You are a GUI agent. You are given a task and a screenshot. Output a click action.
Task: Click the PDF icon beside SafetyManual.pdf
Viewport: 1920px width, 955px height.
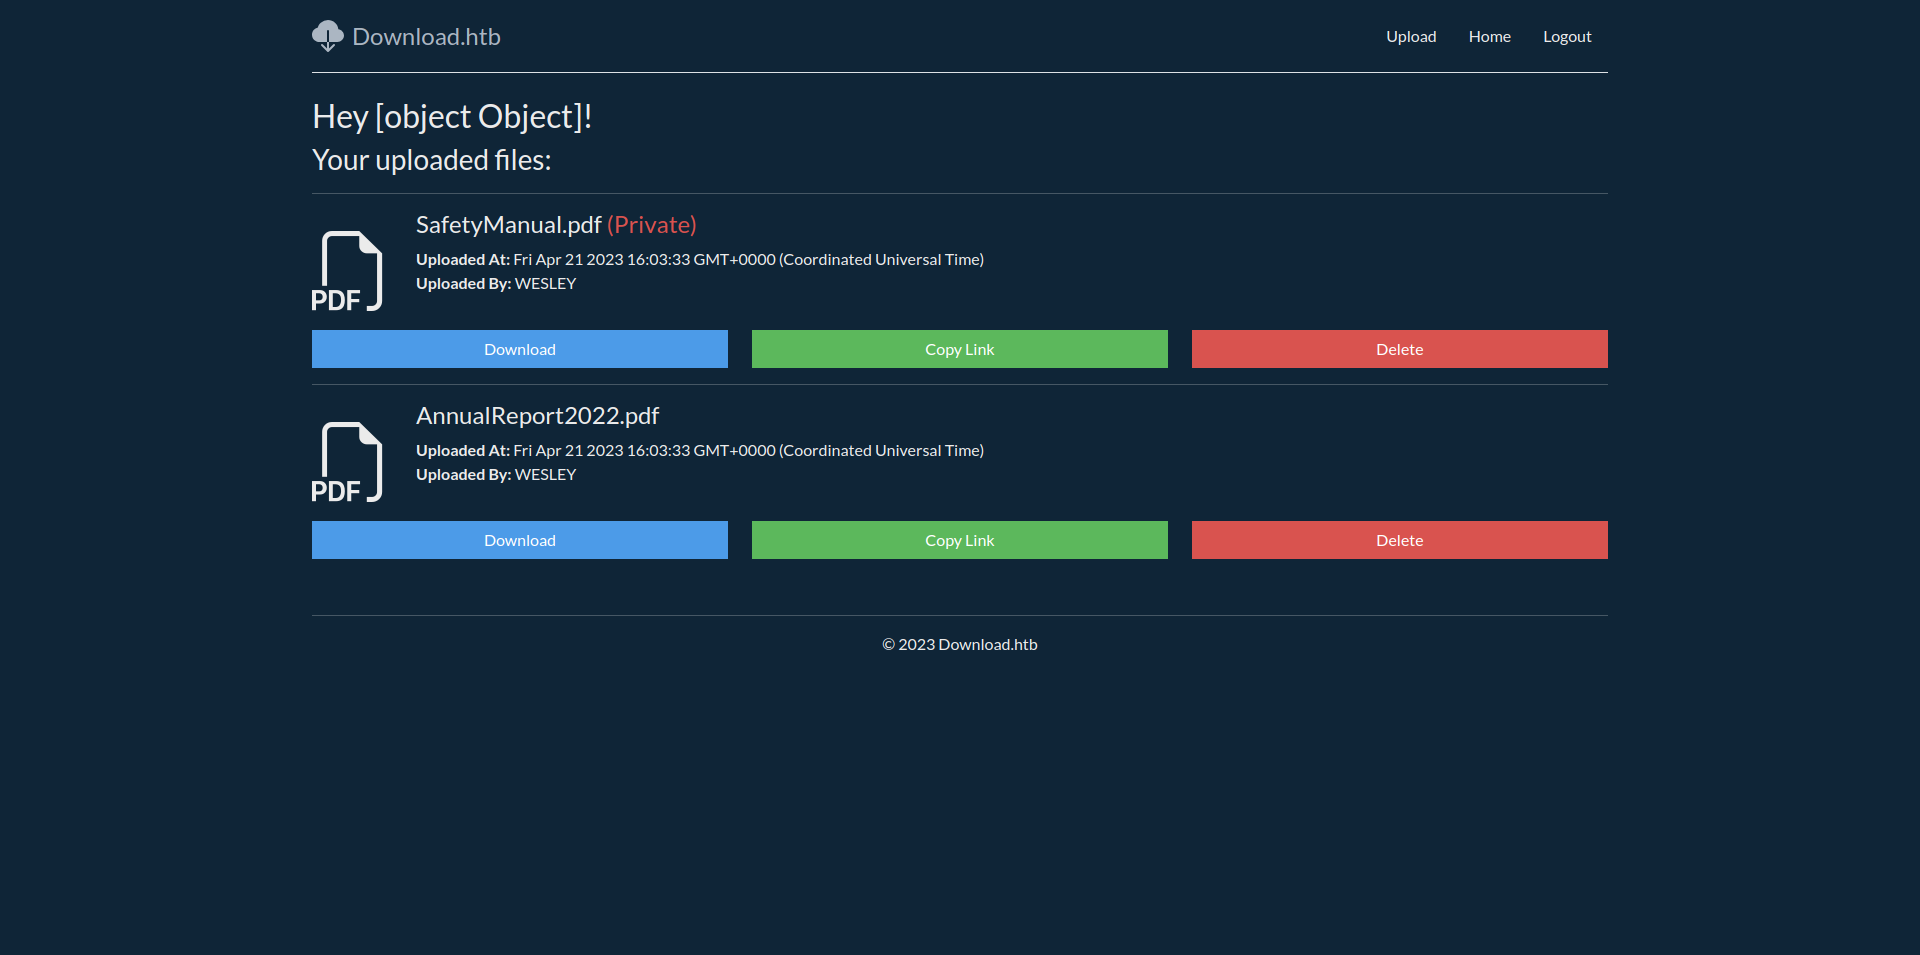pyautogui.click(x=347, y=271)
